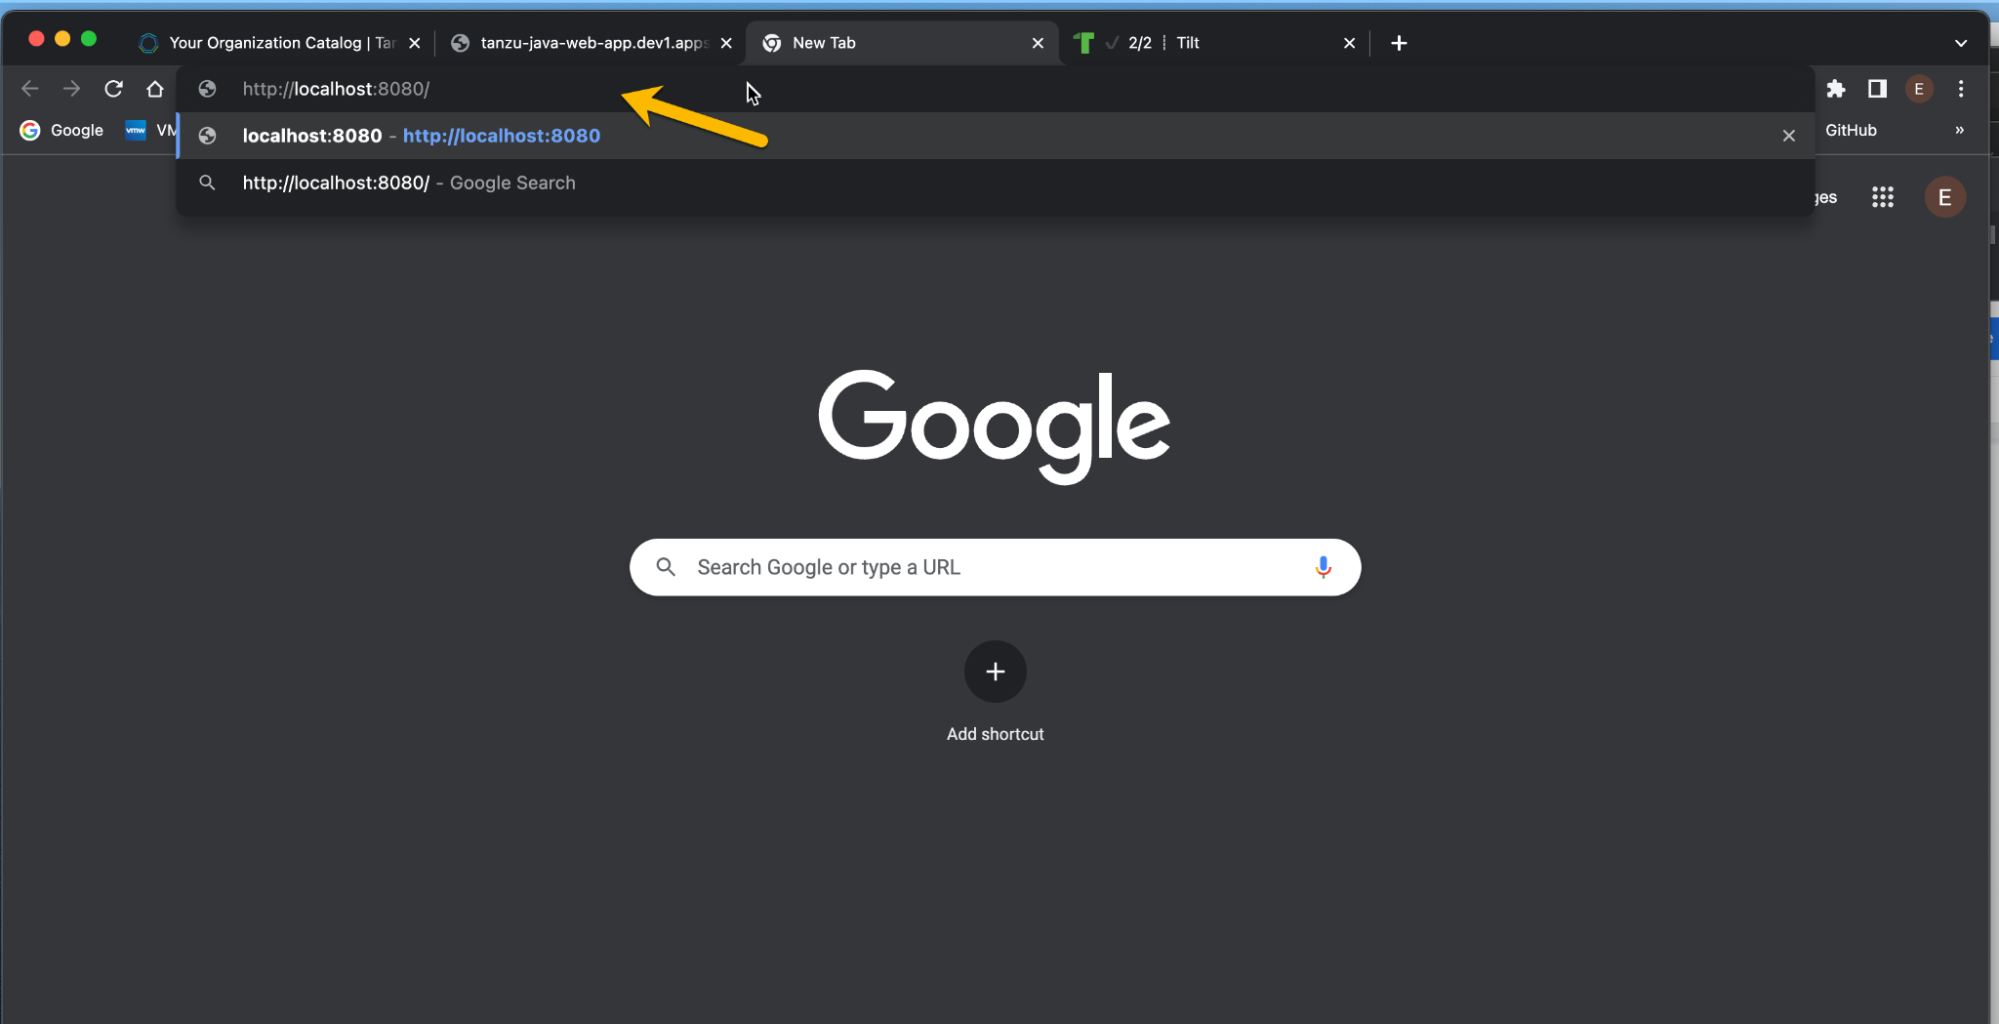The width and height of the screenshot is (1999, 1024).
Task: Remove the localhost:8080 suggestion with X
Action: 1788,136
